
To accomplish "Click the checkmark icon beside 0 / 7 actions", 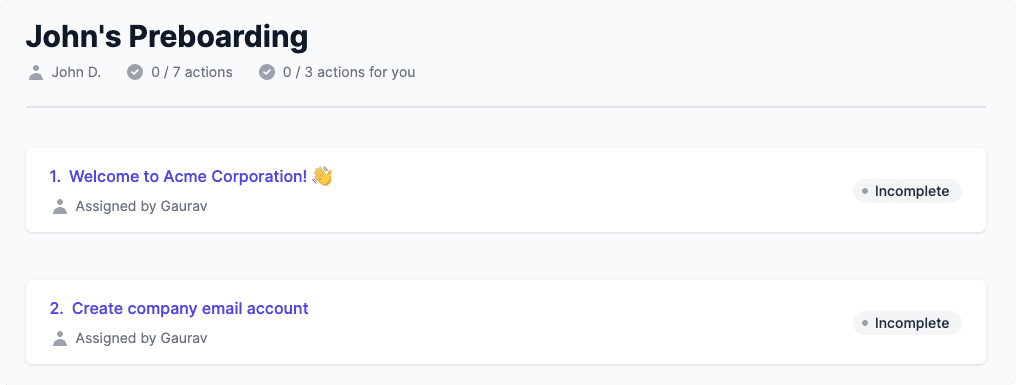I will point(135,72).
